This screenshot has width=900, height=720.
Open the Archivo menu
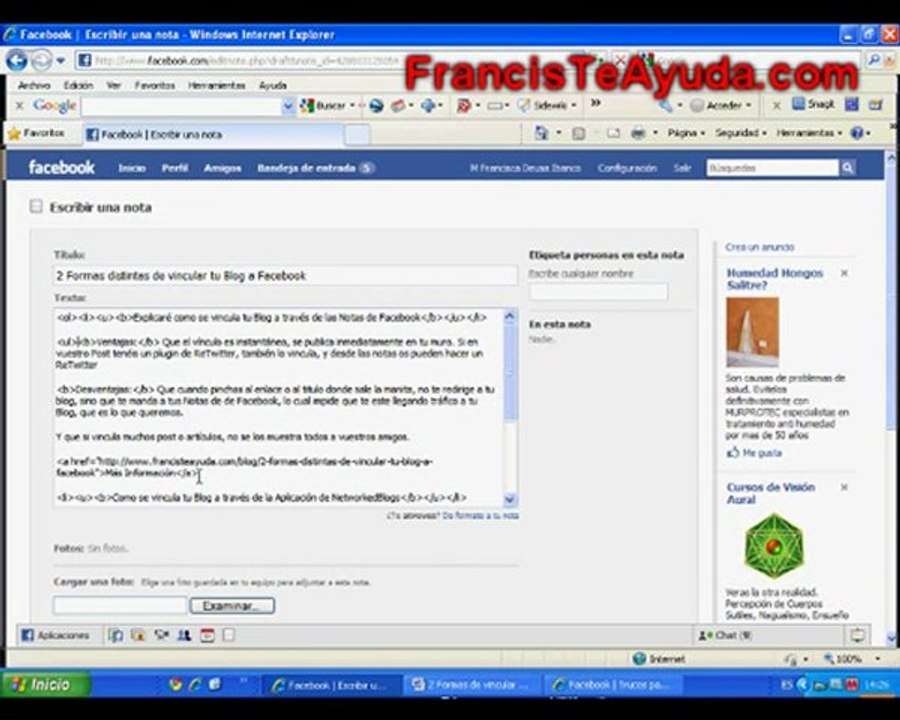point(34,85)
